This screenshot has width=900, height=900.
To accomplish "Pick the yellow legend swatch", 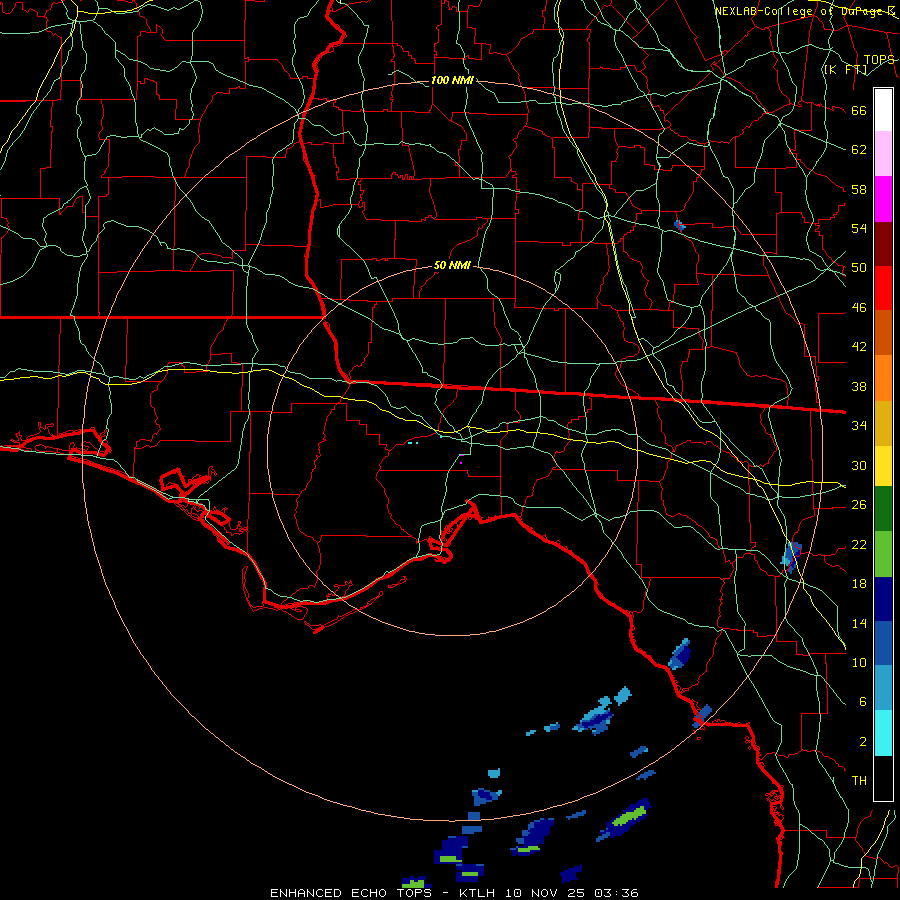I will click(883, 466).
